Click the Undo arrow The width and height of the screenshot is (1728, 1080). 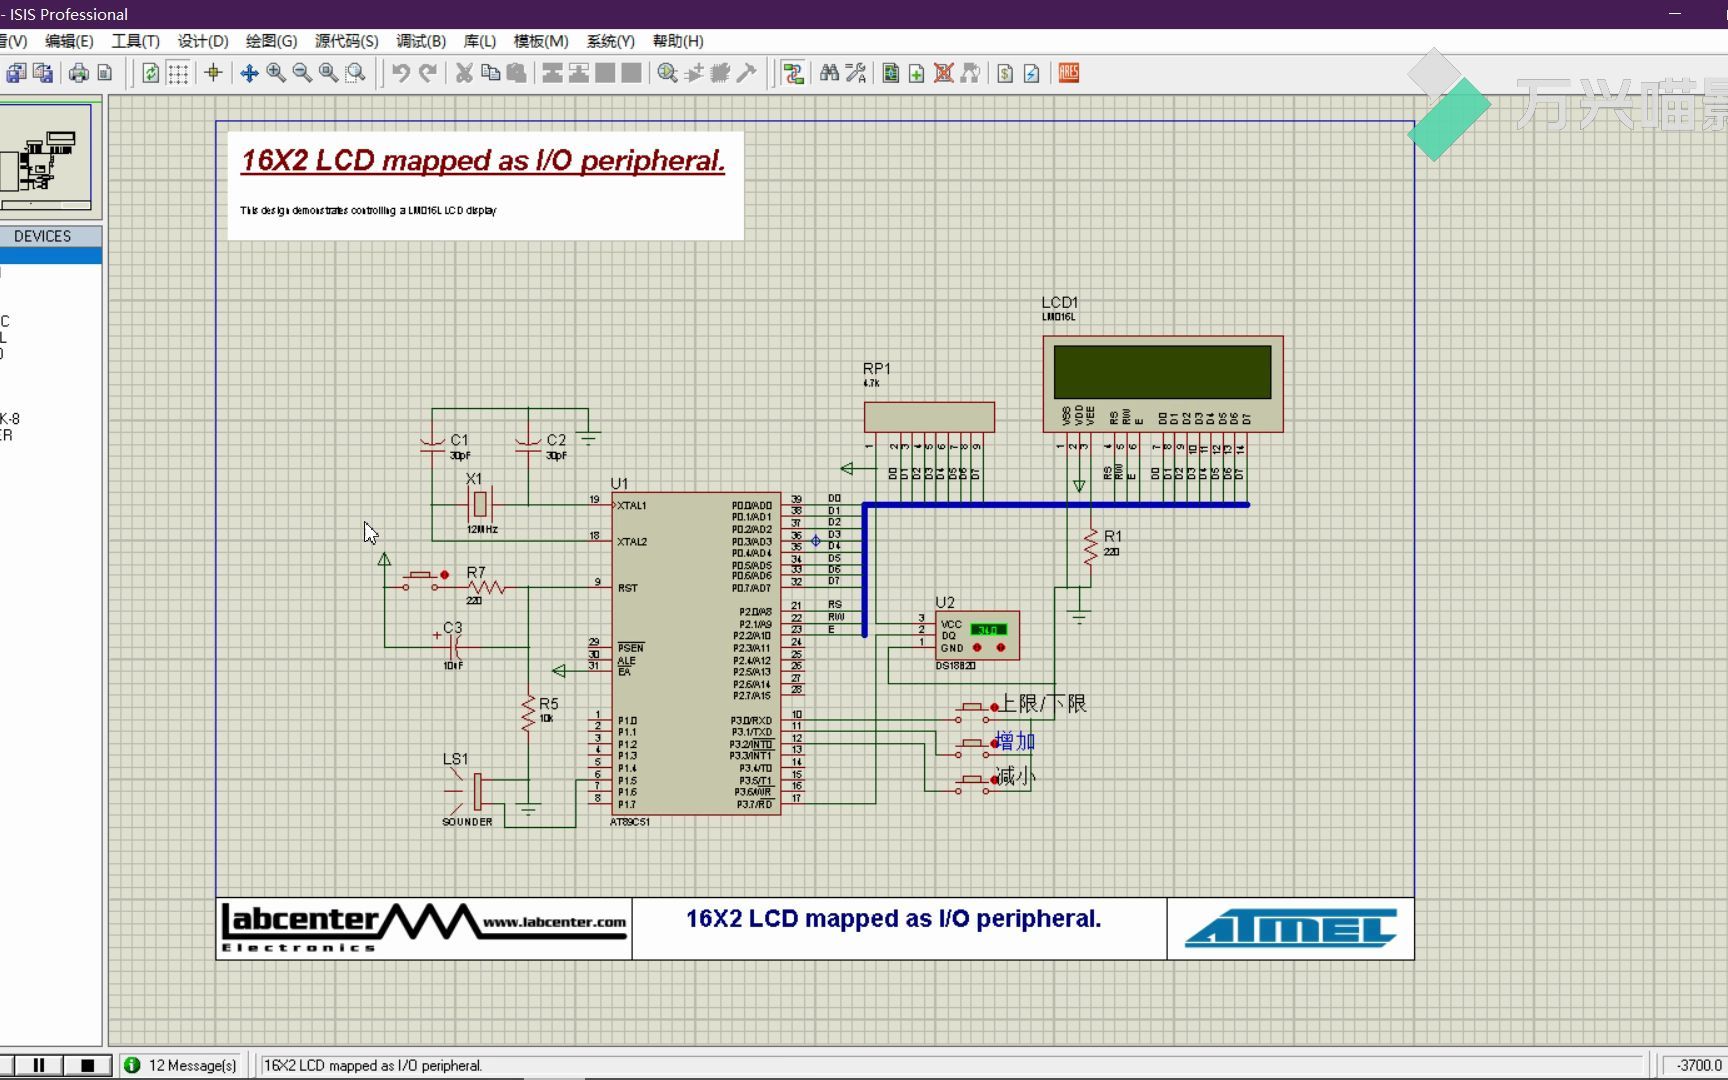click(x=401, y=73)
